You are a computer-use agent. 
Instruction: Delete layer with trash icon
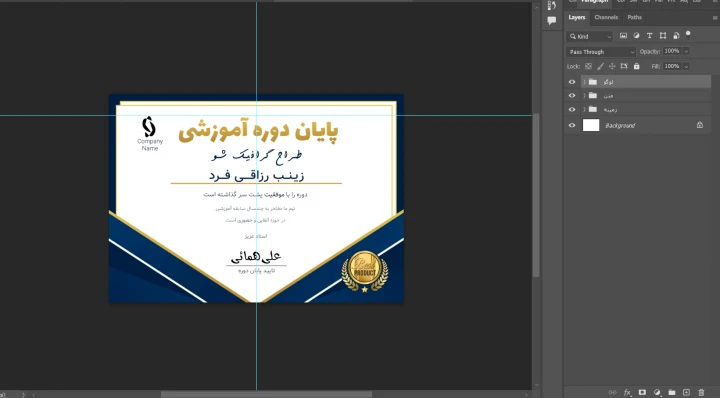(701, 392)
